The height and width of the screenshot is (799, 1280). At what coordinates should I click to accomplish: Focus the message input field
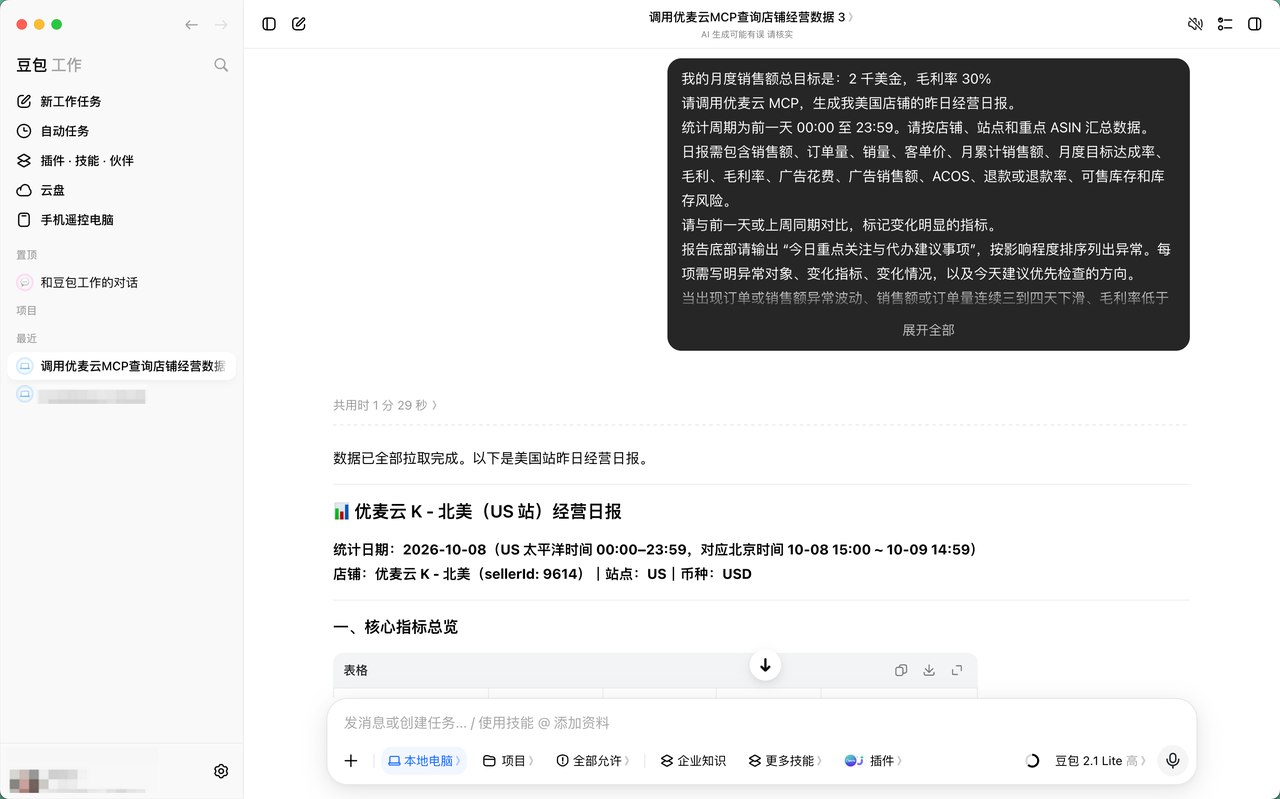point(762,722)
